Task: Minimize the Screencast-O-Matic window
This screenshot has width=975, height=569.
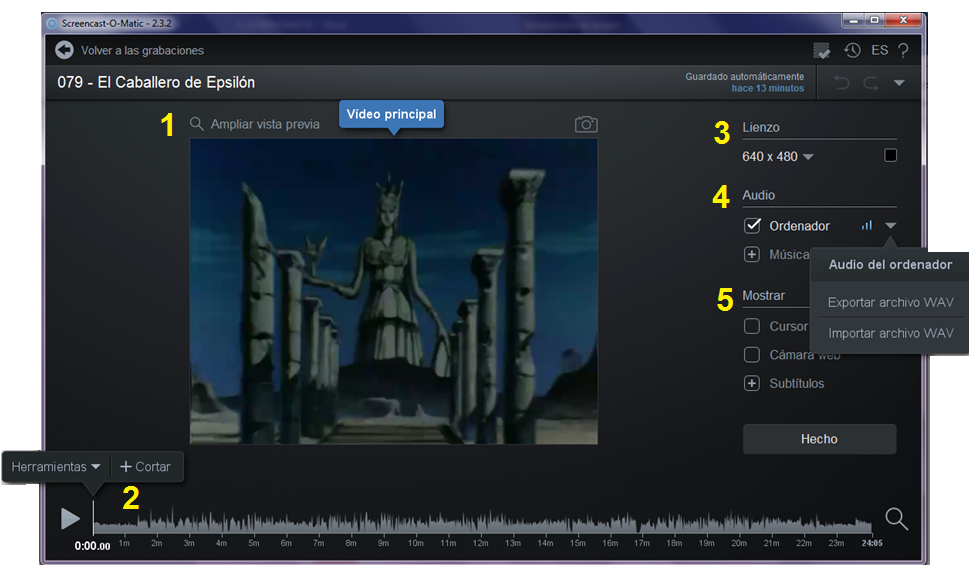Action: pyautogui.click(x=854, y=21)
